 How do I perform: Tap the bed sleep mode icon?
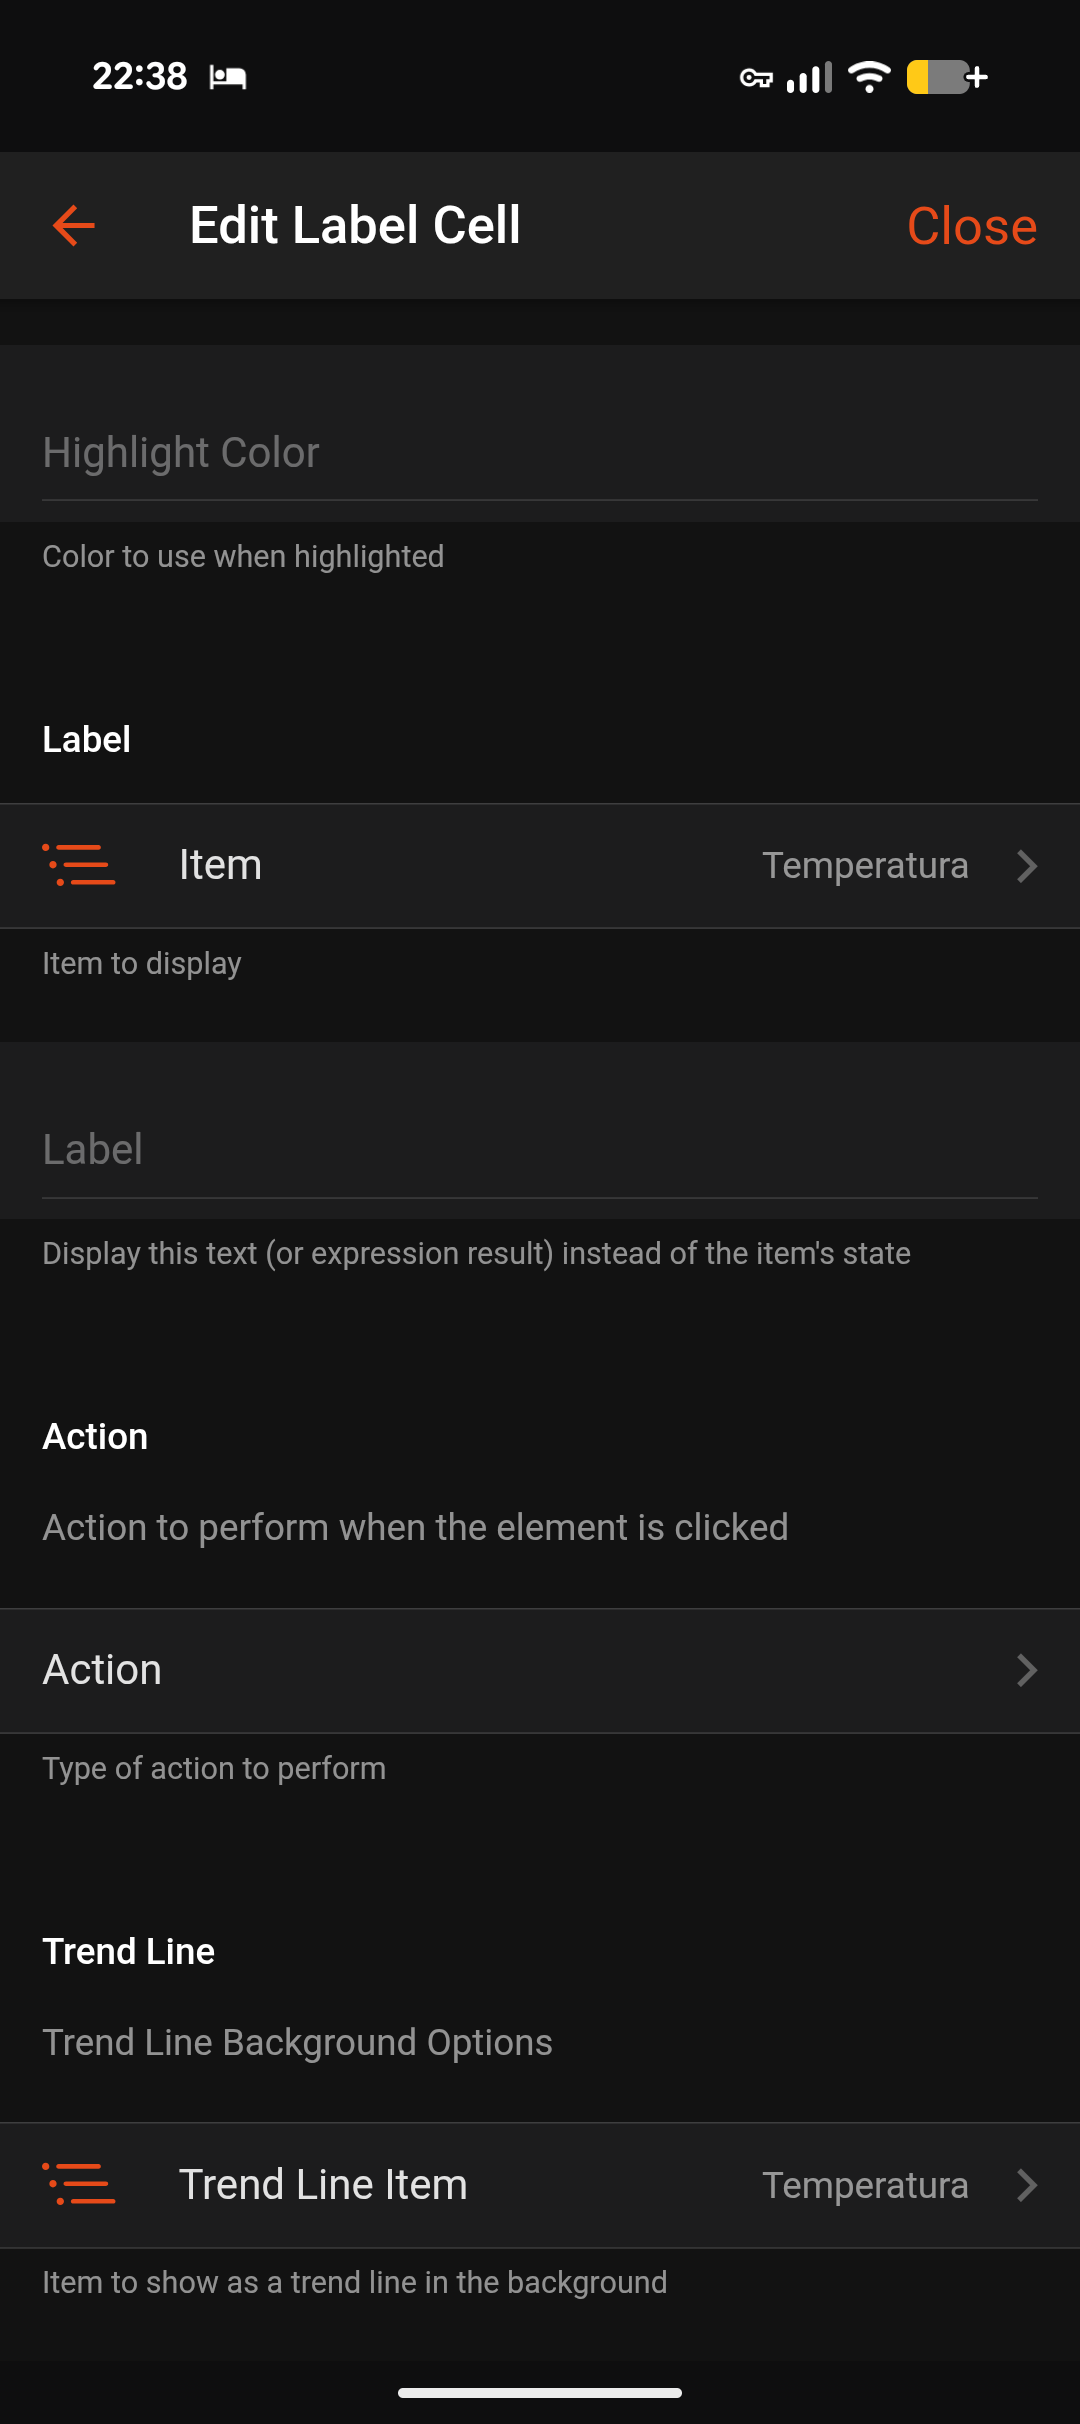(228, 77)
